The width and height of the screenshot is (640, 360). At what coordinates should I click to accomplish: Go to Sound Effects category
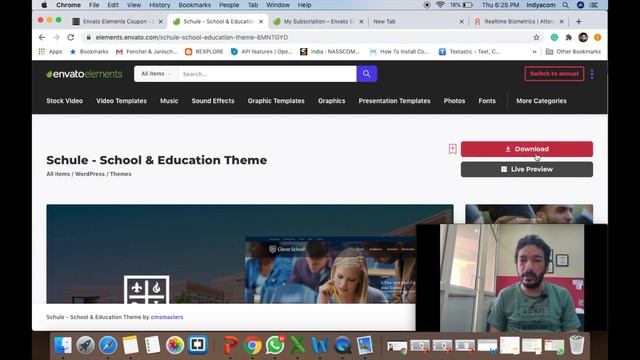(213, 101)
